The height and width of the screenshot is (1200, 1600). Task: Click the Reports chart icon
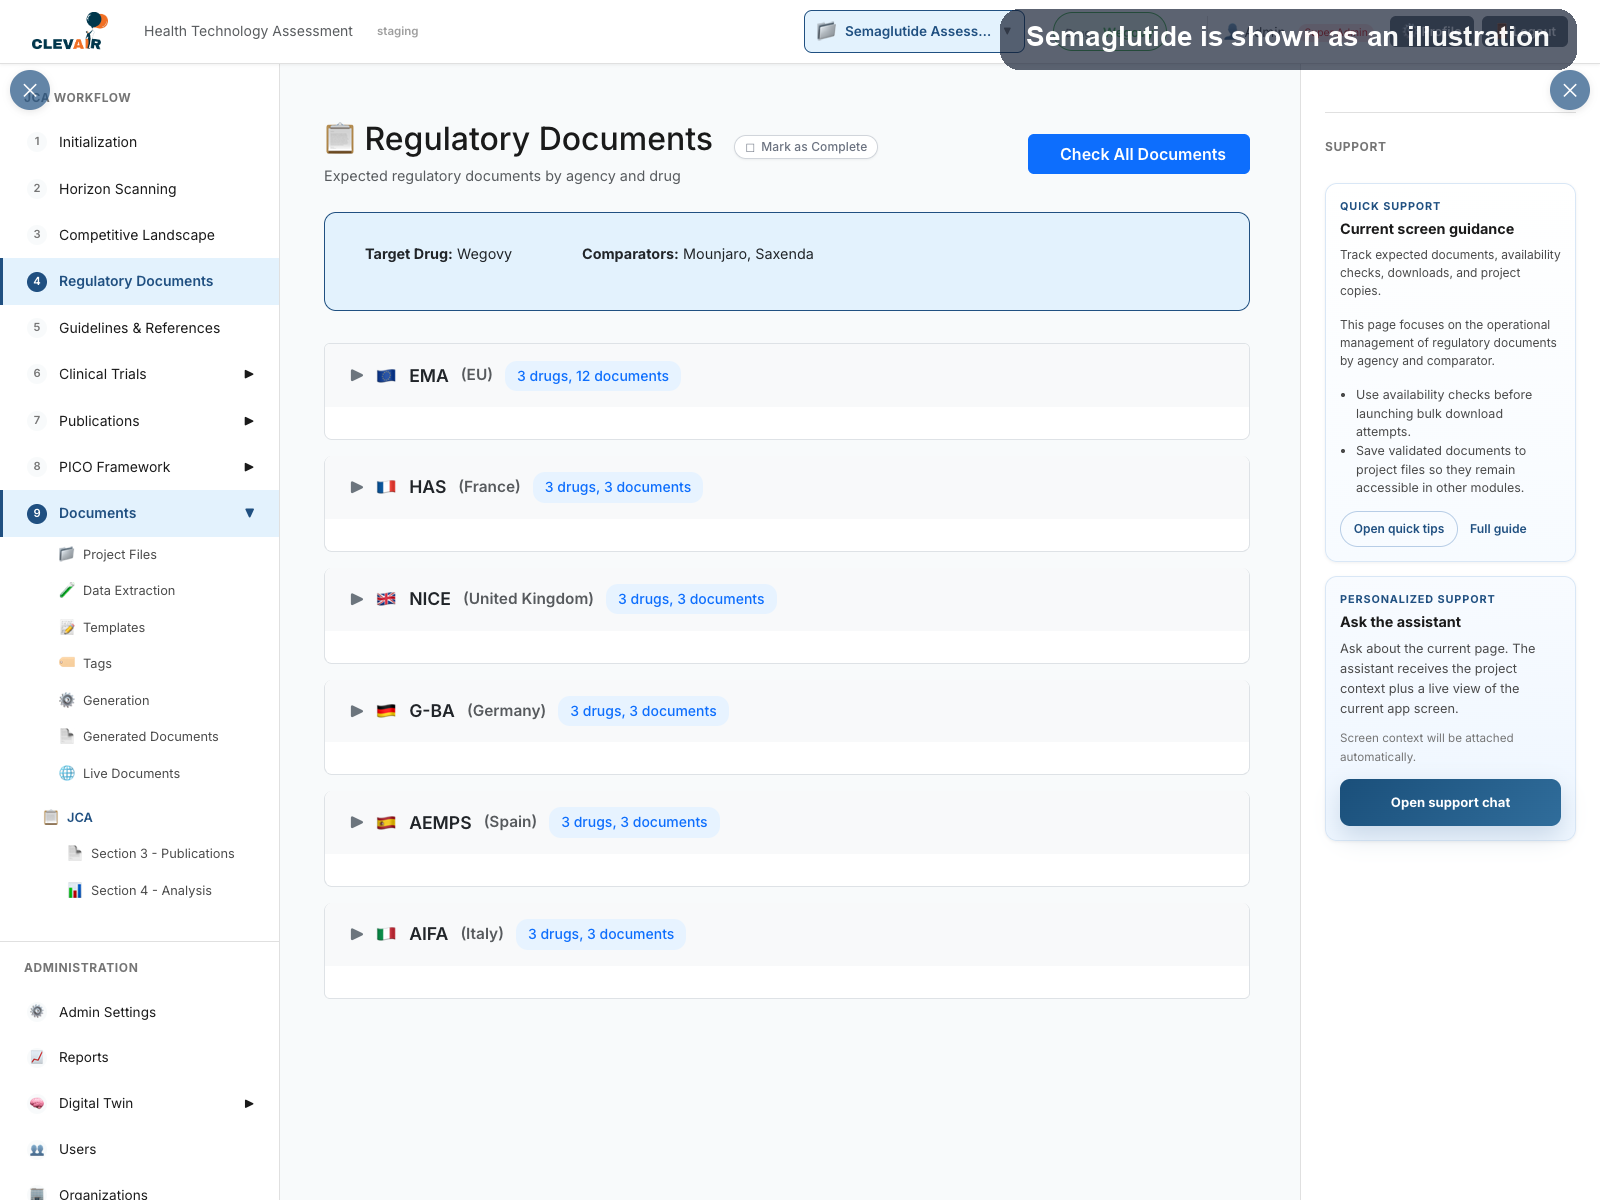click(x=37, y=1057)
